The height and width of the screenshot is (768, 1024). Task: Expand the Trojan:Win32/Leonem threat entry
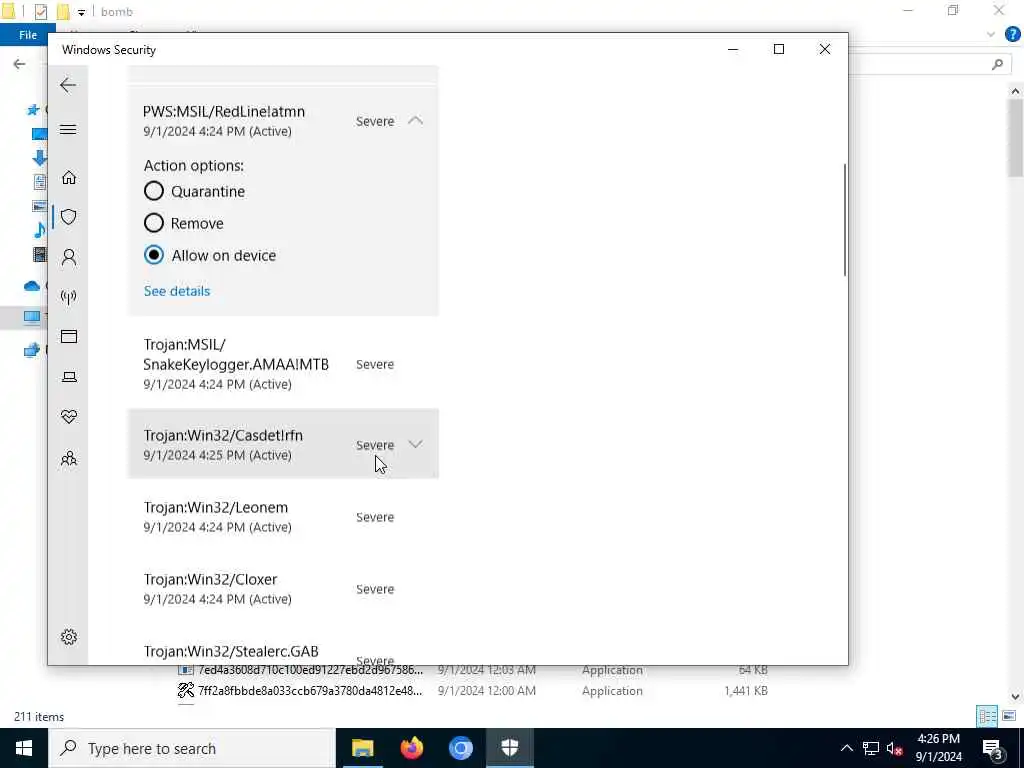[283, 517]
